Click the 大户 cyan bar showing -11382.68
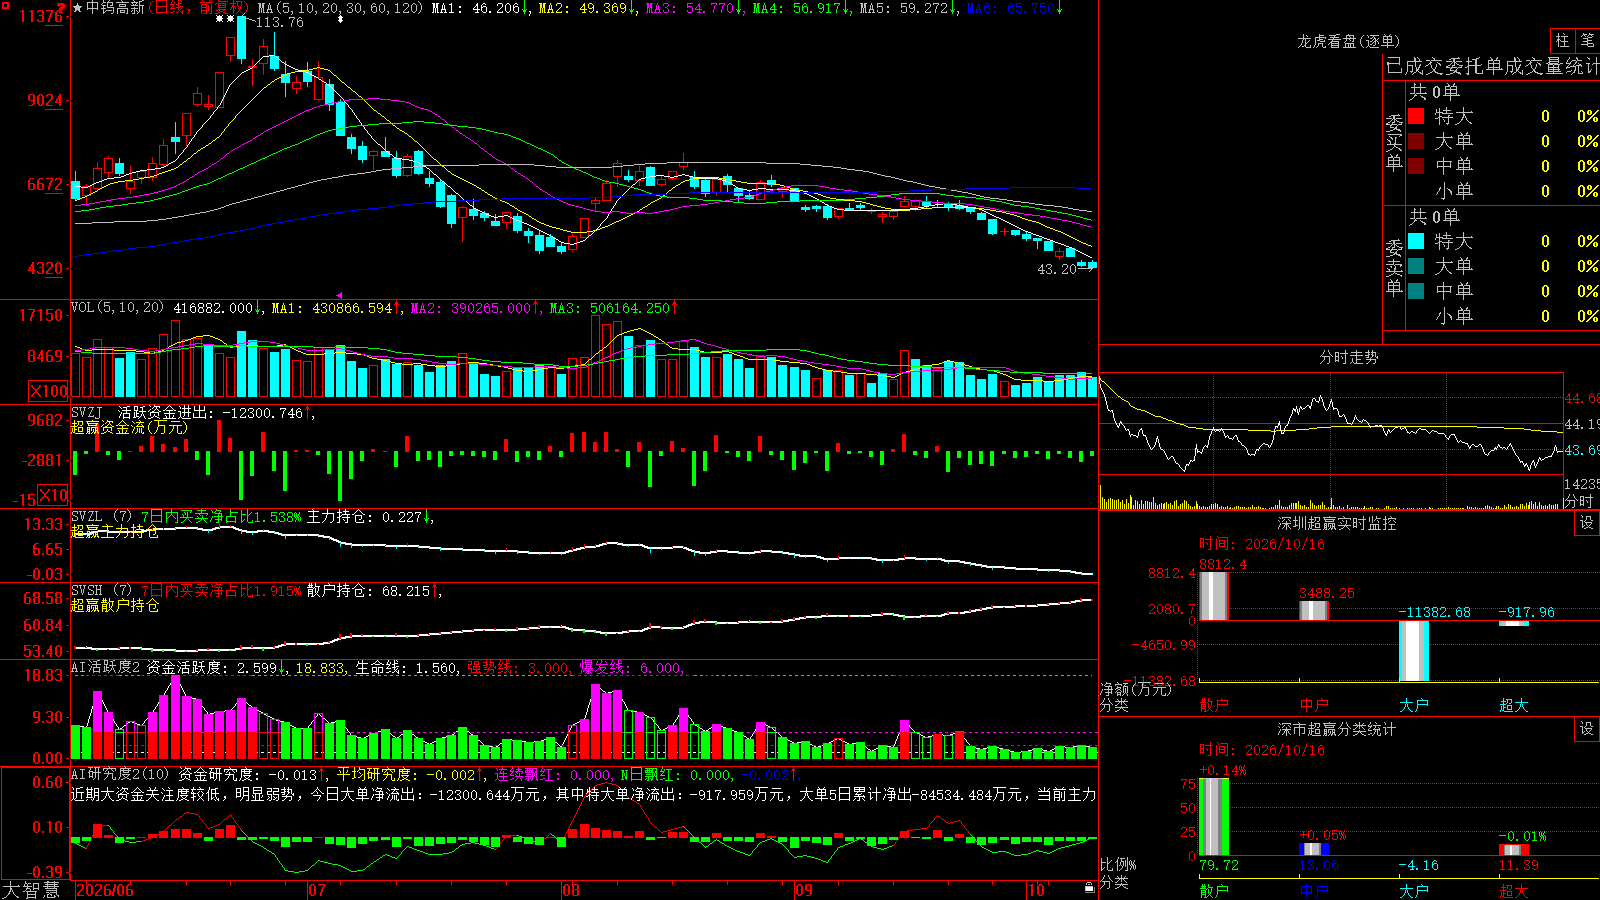The width and height of the screenshot is (1600, 900). [1413, 651]
